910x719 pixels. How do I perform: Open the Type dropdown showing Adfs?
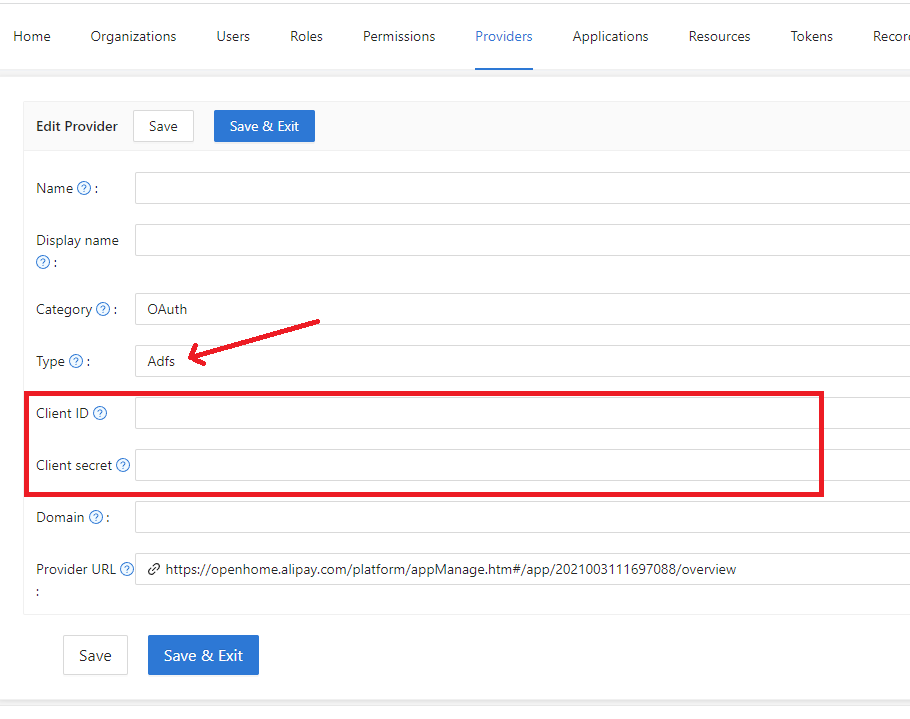tap(400, 361)
